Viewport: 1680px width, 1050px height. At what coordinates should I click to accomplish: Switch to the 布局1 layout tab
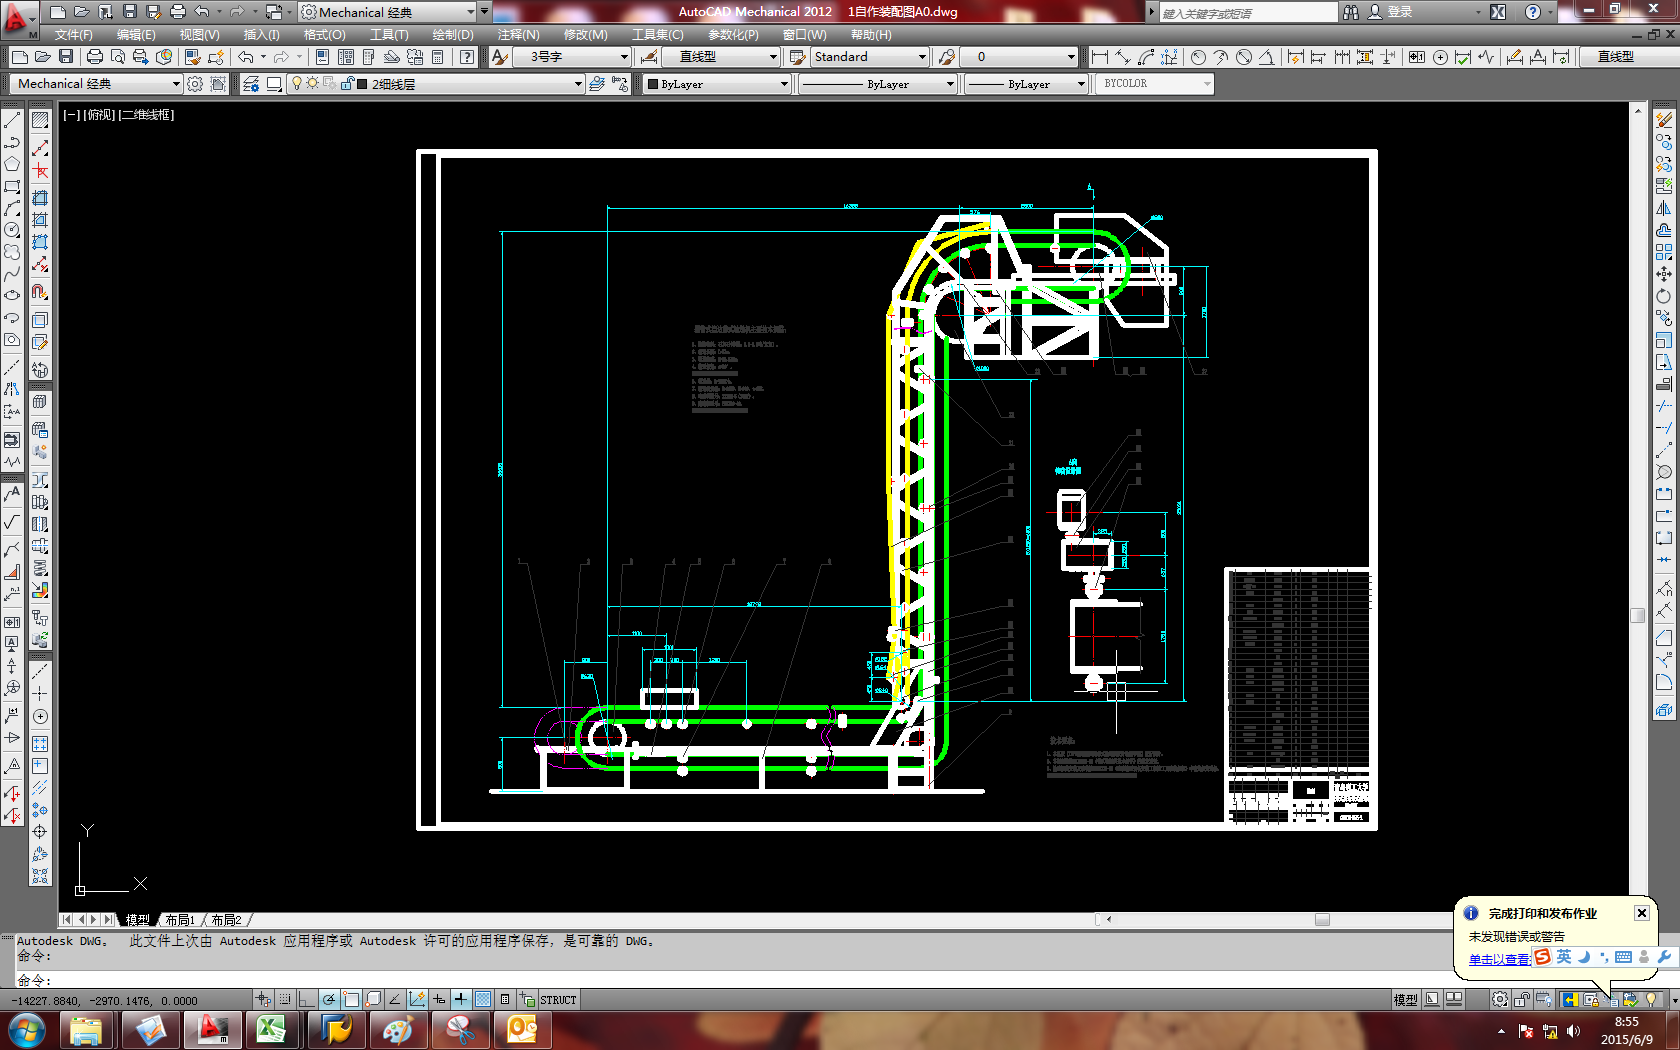180,919
